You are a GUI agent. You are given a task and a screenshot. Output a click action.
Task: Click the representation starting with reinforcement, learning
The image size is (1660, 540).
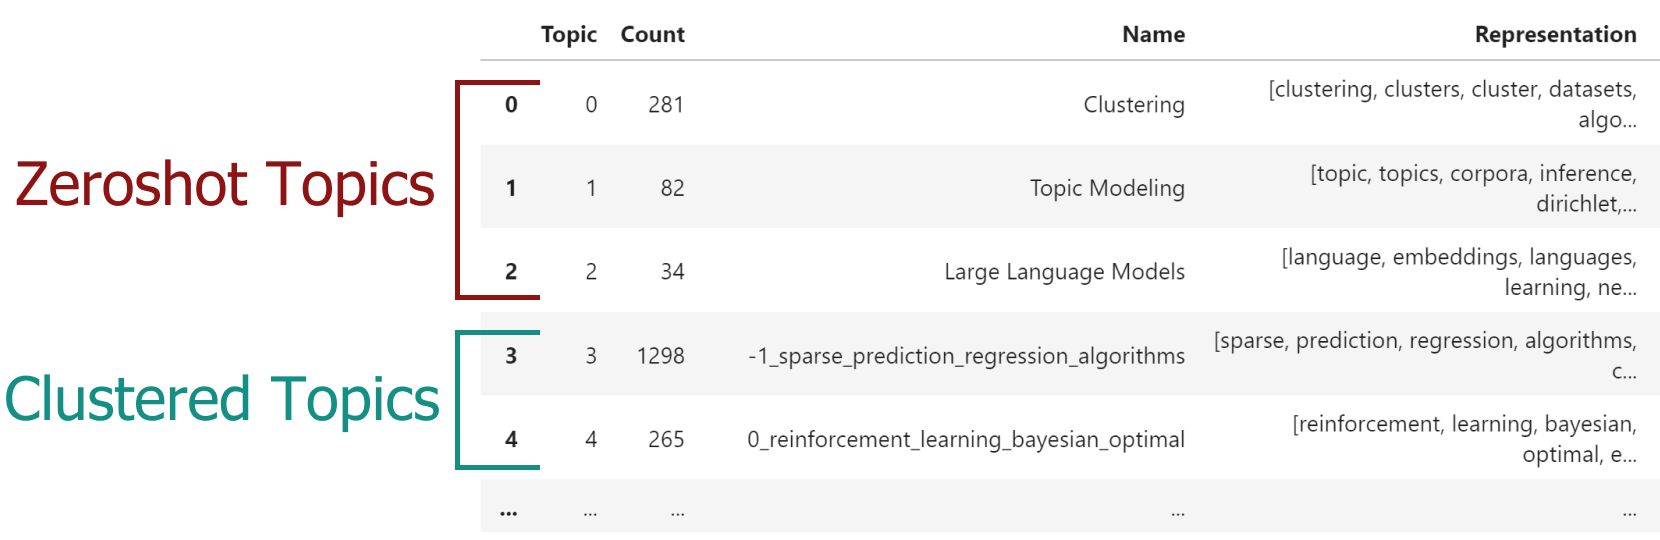pyautogui.click(x=1464, y=439)
